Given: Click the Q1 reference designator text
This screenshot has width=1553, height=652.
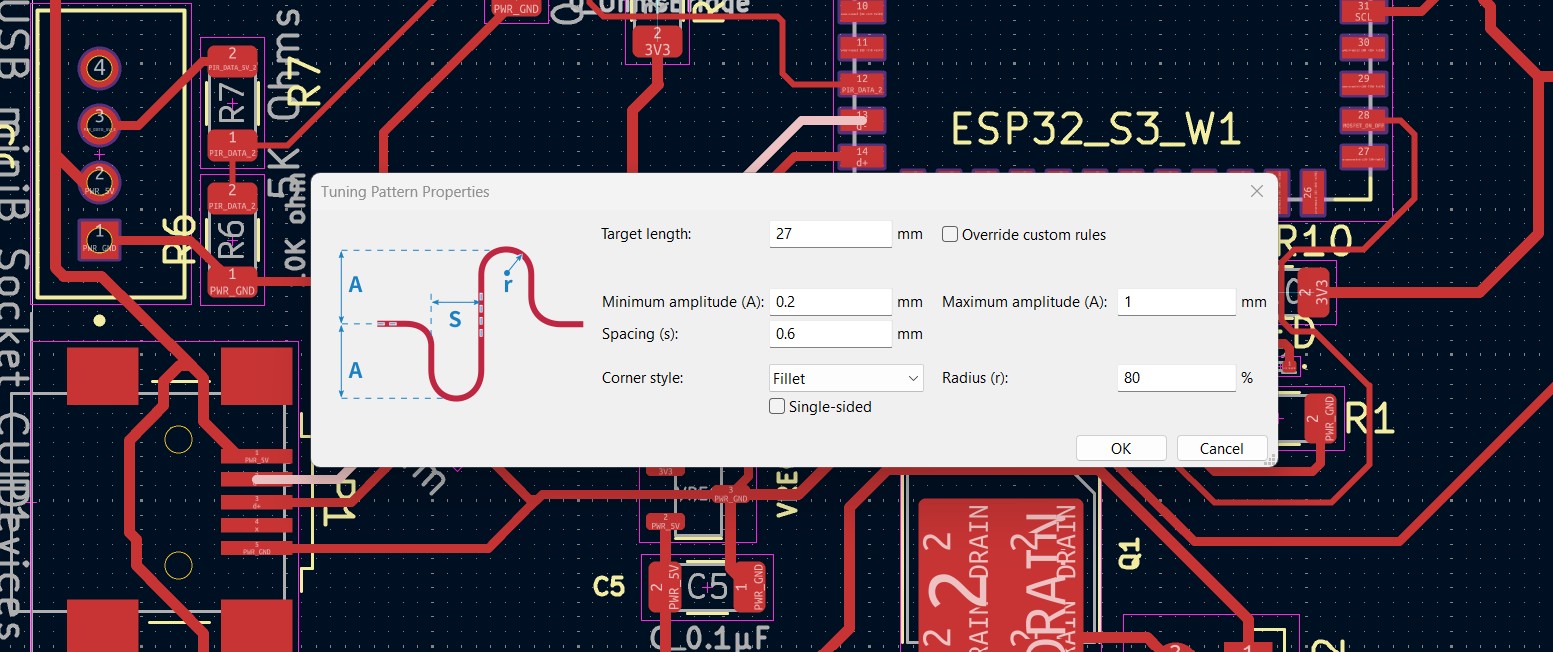Looking at the screenshot, I should (1130, 552).
